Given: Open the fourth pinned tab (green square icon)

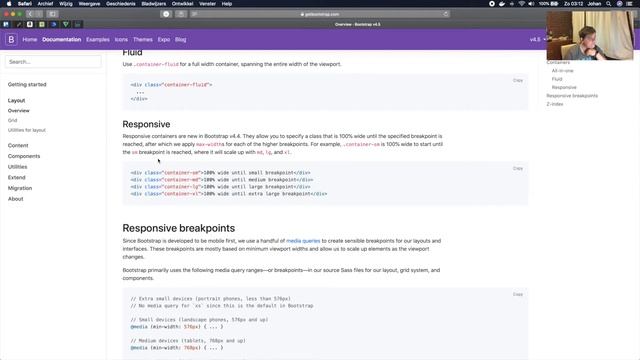Looking at the screenshot, I should click(x=42, y=24).
